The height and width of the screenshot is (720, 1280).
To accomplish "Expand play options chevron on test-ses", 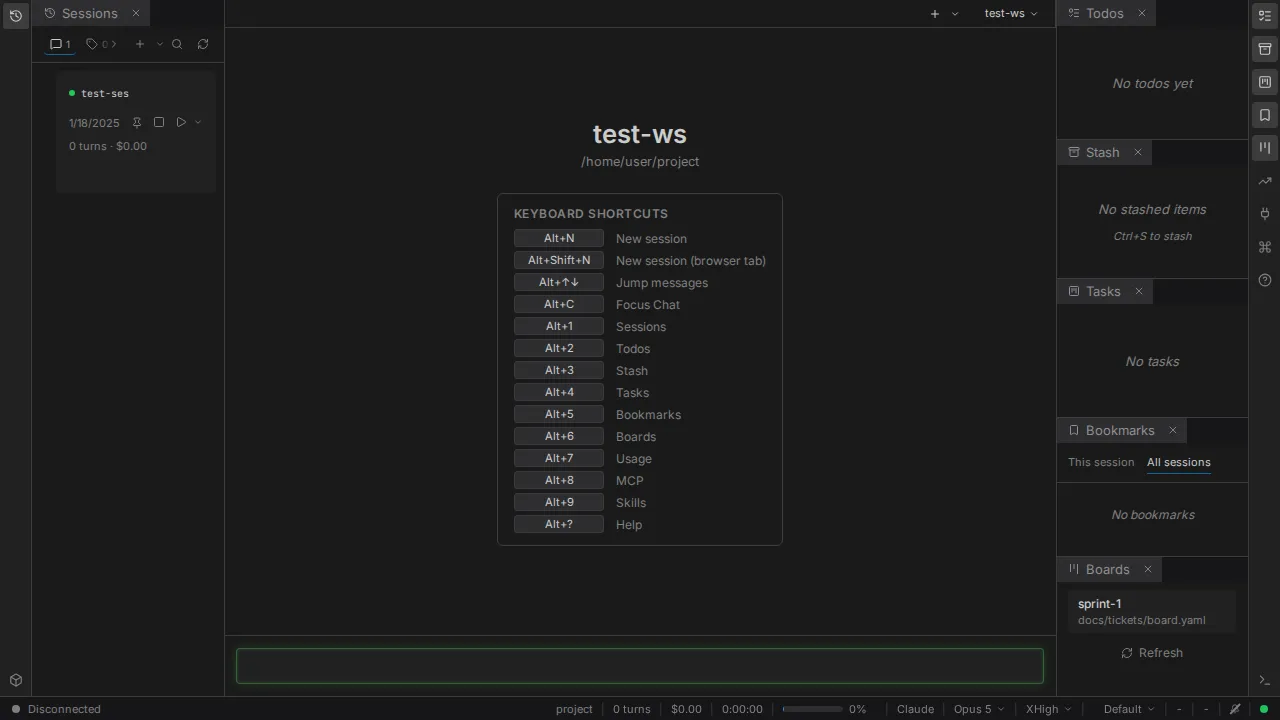I will click(x=198, y=123).
